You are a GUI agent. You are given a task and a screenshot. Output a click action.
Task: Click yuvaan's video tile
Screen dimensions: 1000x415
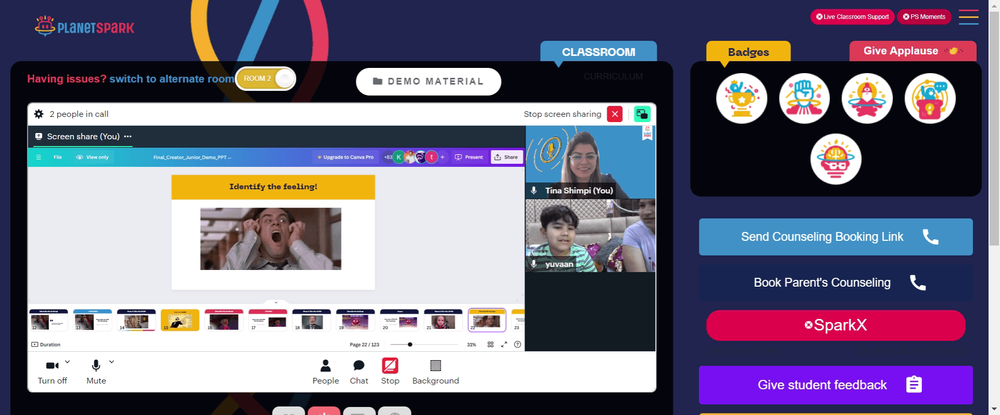pyautogui.click(x=591, y=235)
